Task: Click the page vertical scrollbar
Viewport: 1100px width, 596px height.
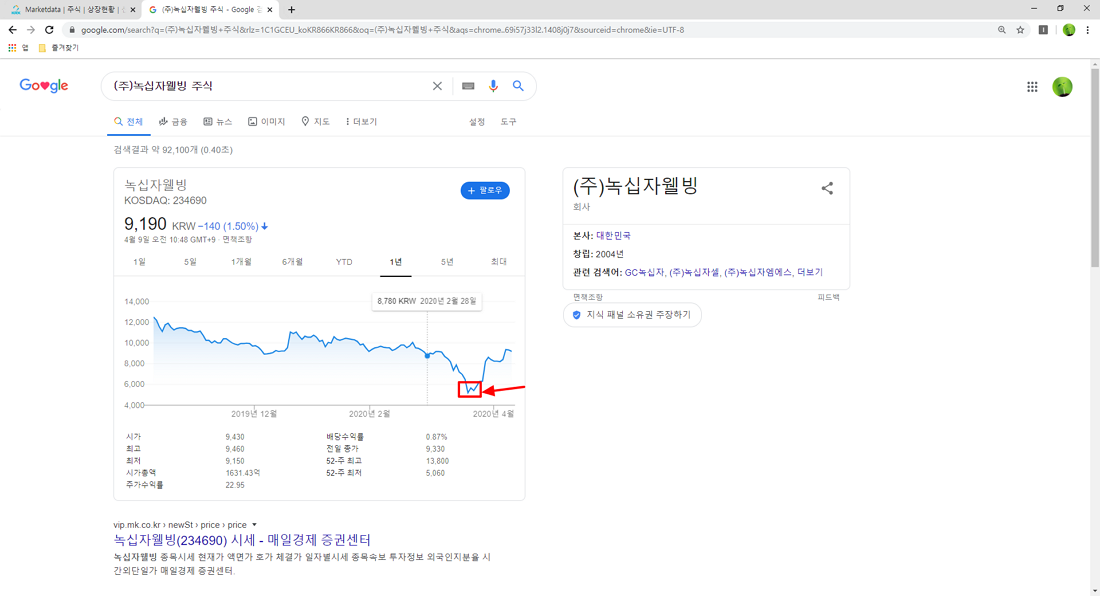Action: coord(1094,168)
